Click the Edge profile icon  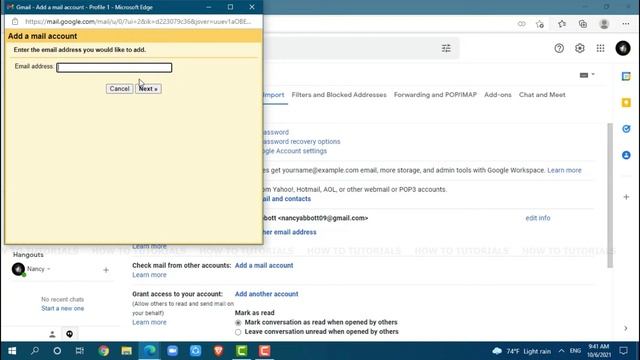pos(604,24)
